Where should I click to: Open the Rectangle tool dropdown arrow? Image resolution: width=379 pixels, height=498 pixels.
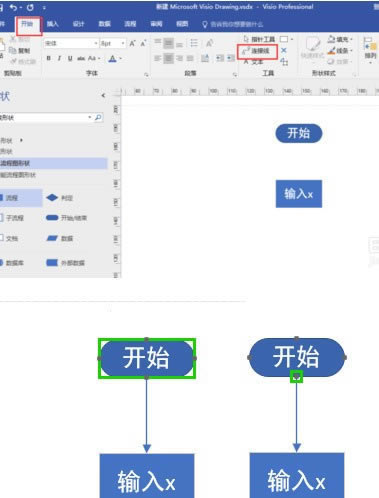point(292,39)
